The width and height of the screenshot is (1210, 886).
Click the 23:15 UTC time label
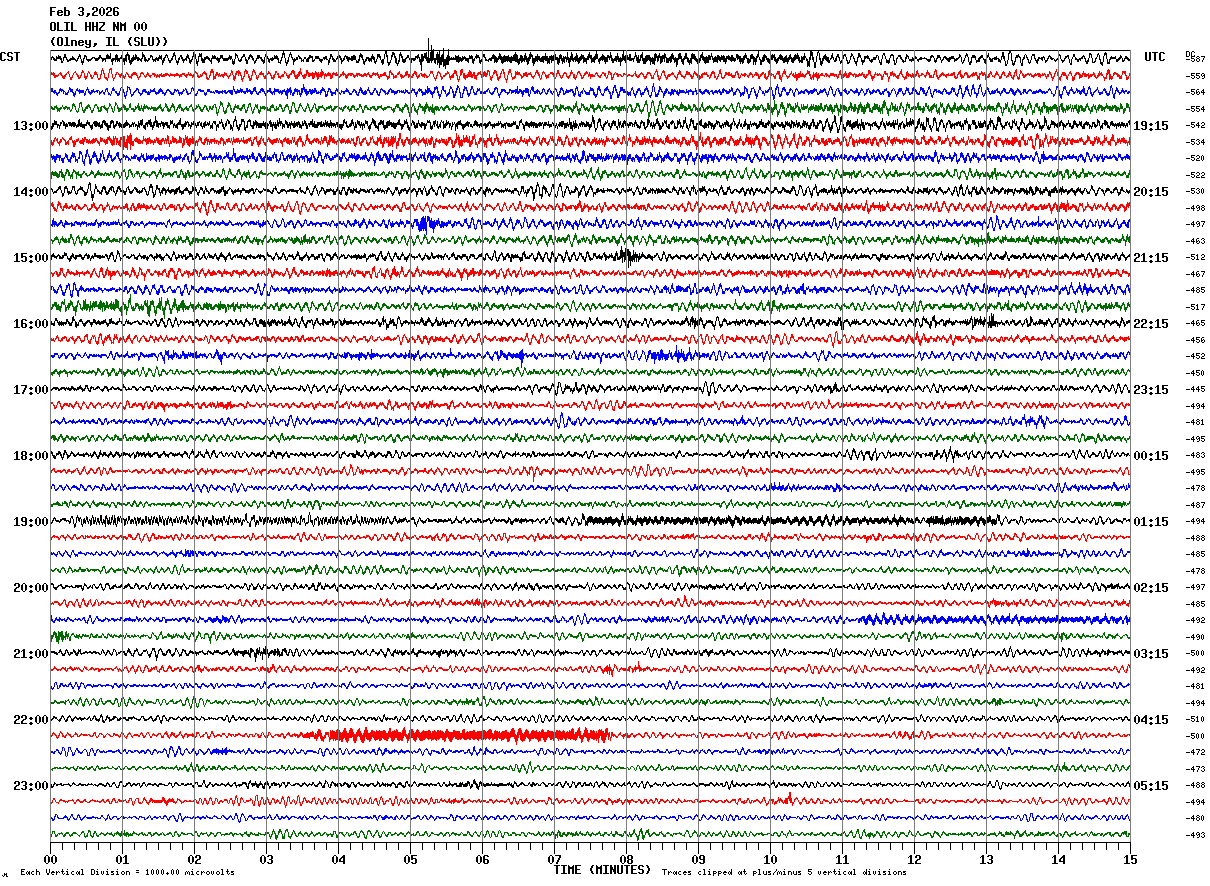(x=1151, y=390)
